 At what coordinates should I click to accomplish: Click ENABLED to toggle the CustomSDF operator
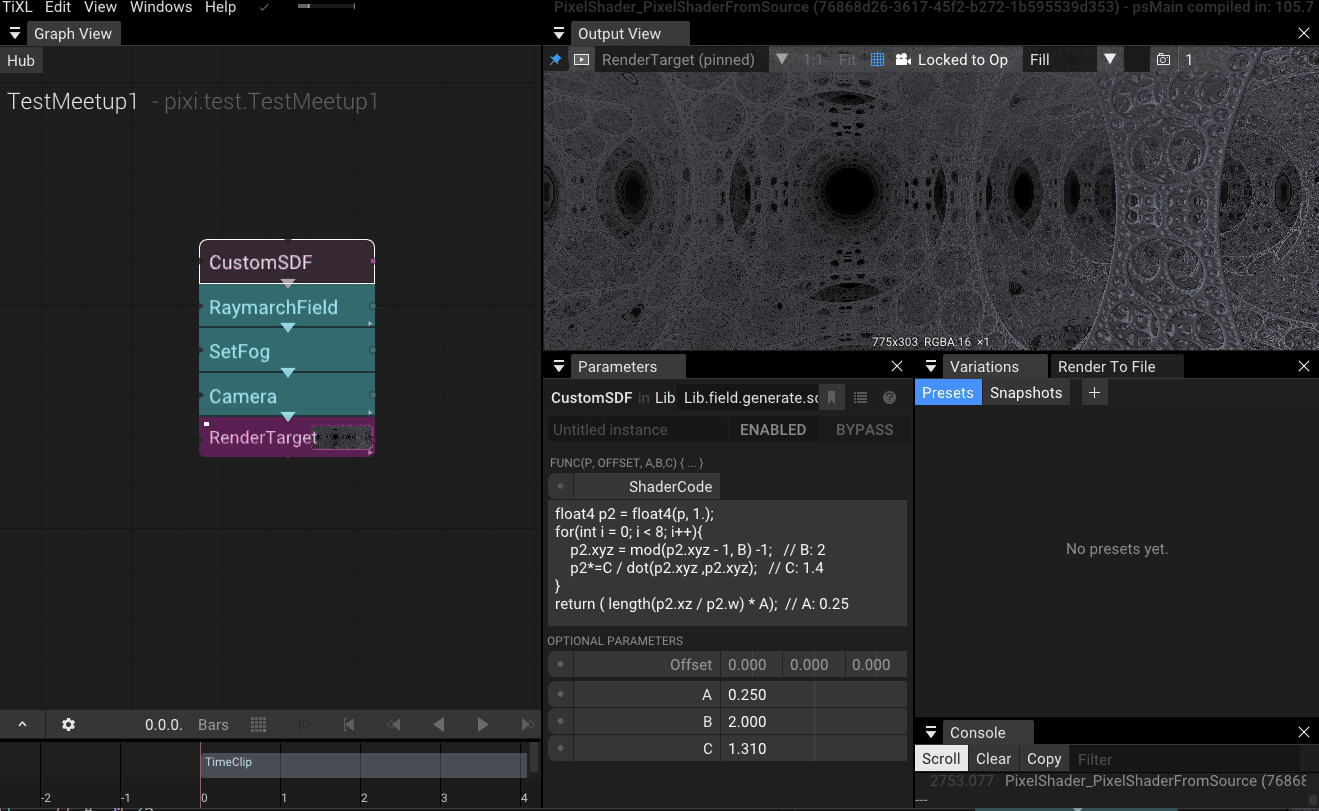(x=772, y=429)
